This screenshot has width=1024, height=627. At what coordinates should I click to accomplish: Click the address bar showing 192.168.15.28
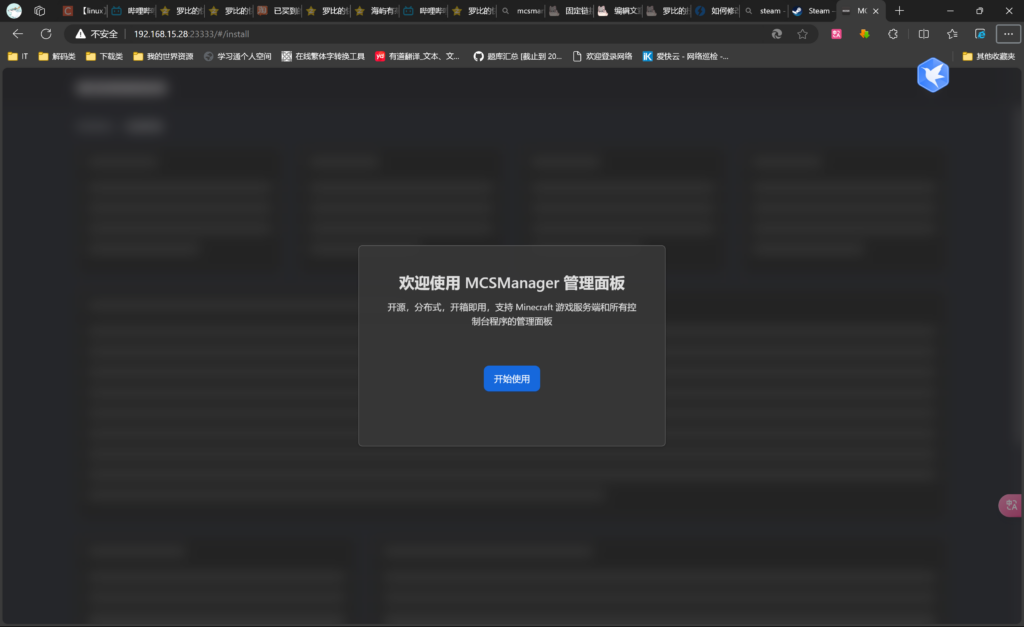[x=400, y=34]
